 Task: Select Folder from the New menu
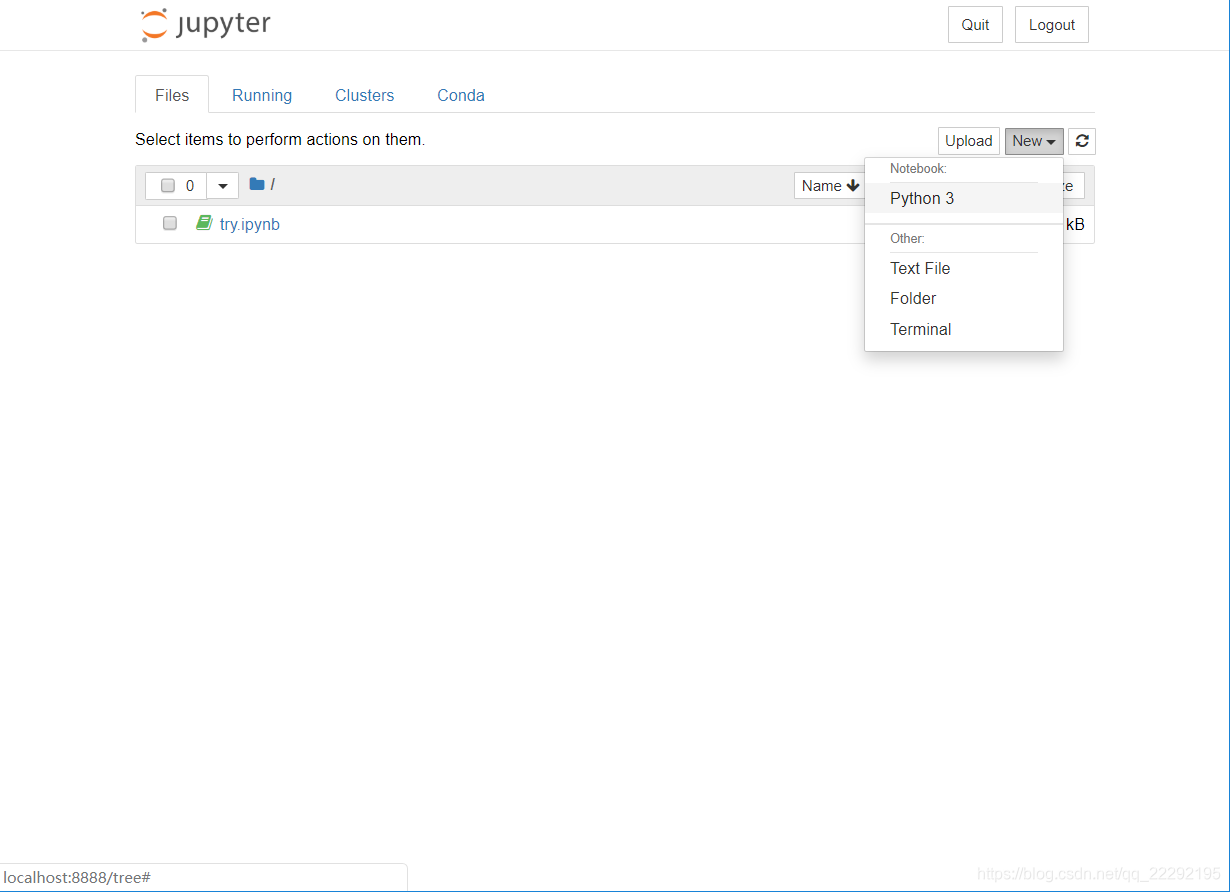(913, 298)
